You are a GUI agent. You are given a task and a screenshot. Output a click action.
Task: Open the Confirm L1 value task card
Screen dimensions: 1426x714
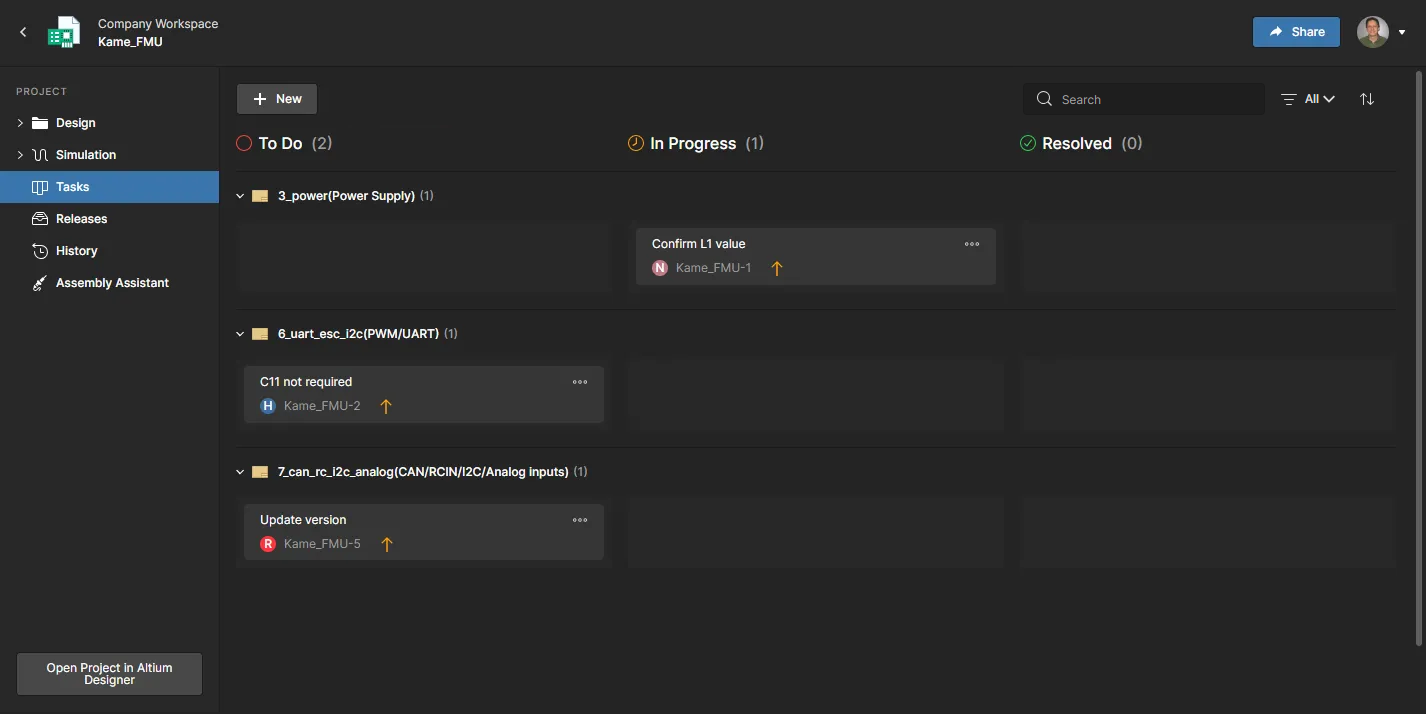coord(816,256)
